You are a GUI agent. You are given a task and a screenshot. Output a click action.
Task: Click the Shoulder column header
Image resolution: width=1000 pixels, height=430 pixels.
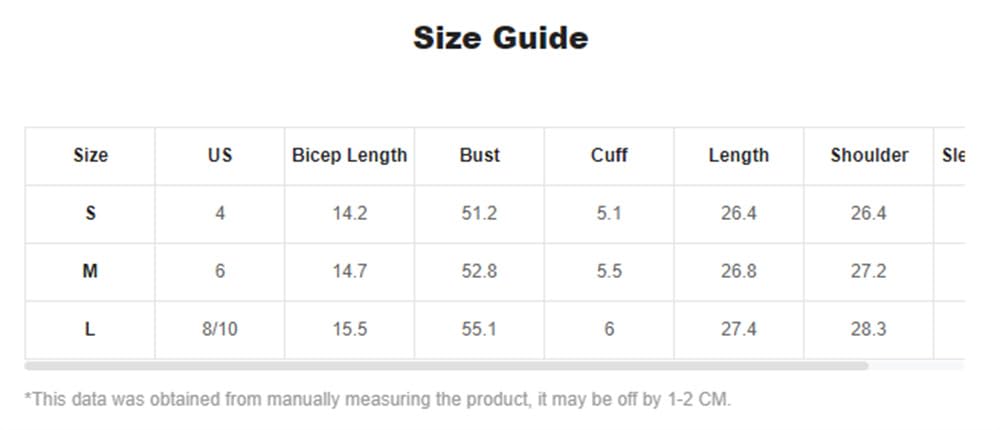pyautogui.click(x=869, y=155)
